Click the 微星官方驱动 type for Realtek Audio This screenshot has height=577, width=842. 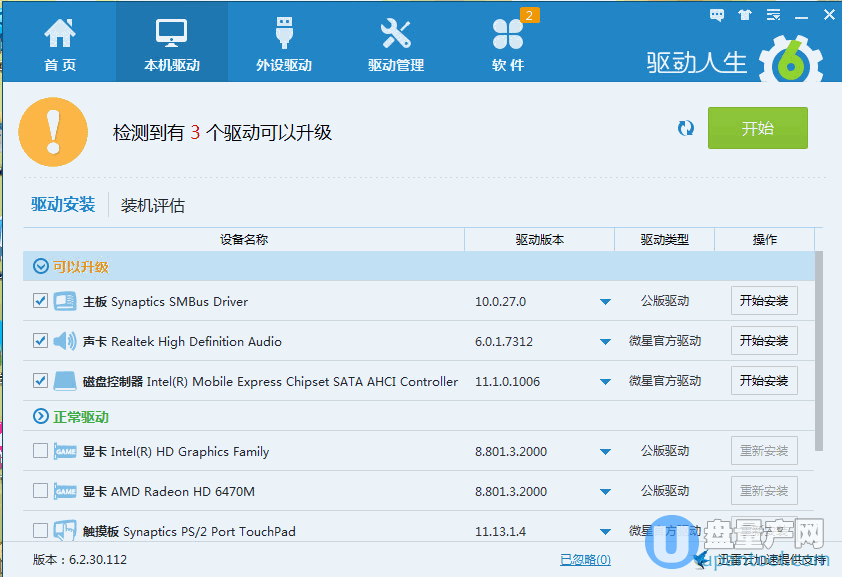(665, 341)
